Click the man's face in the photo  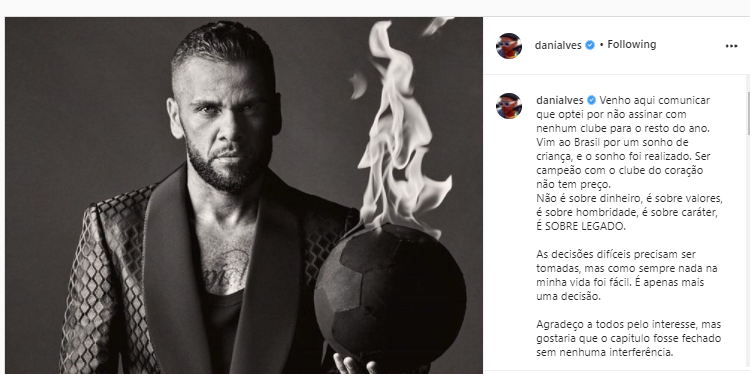pyautogui.click(x=226, y=125)
